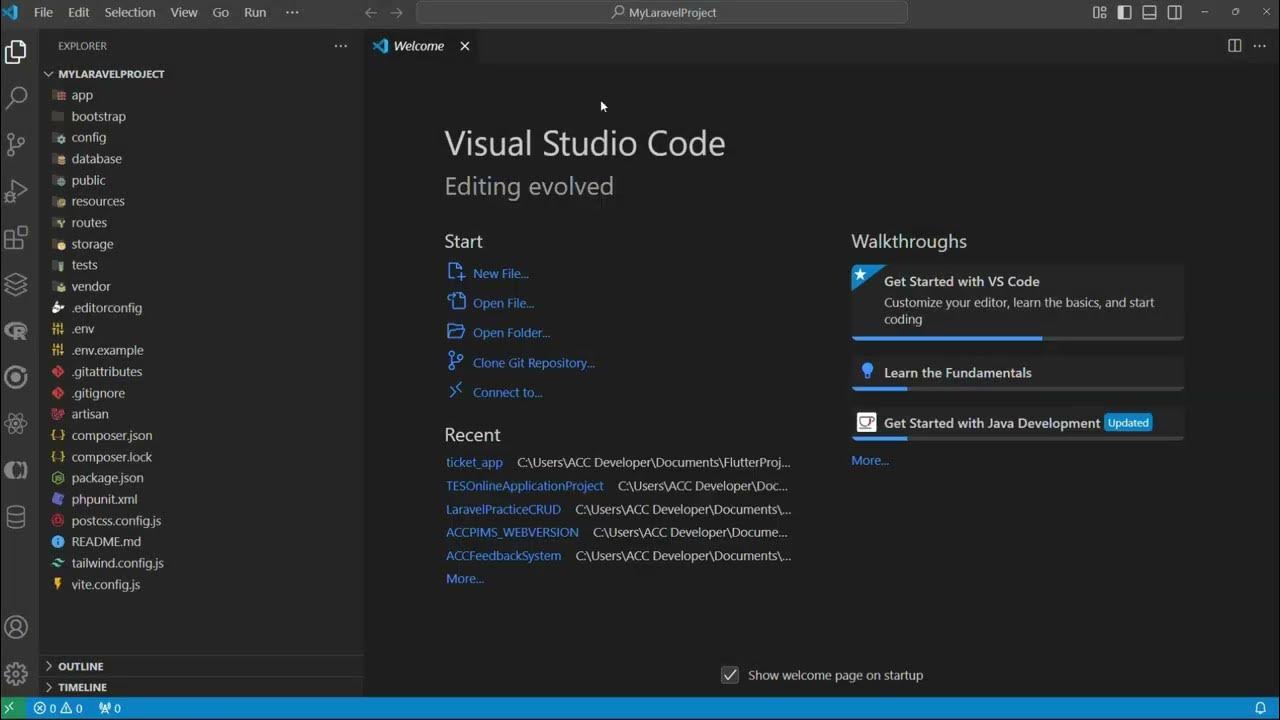The image size is (1280, 720).
Task: Toggle the bottom panel layout button
Action: point(1150,13)
